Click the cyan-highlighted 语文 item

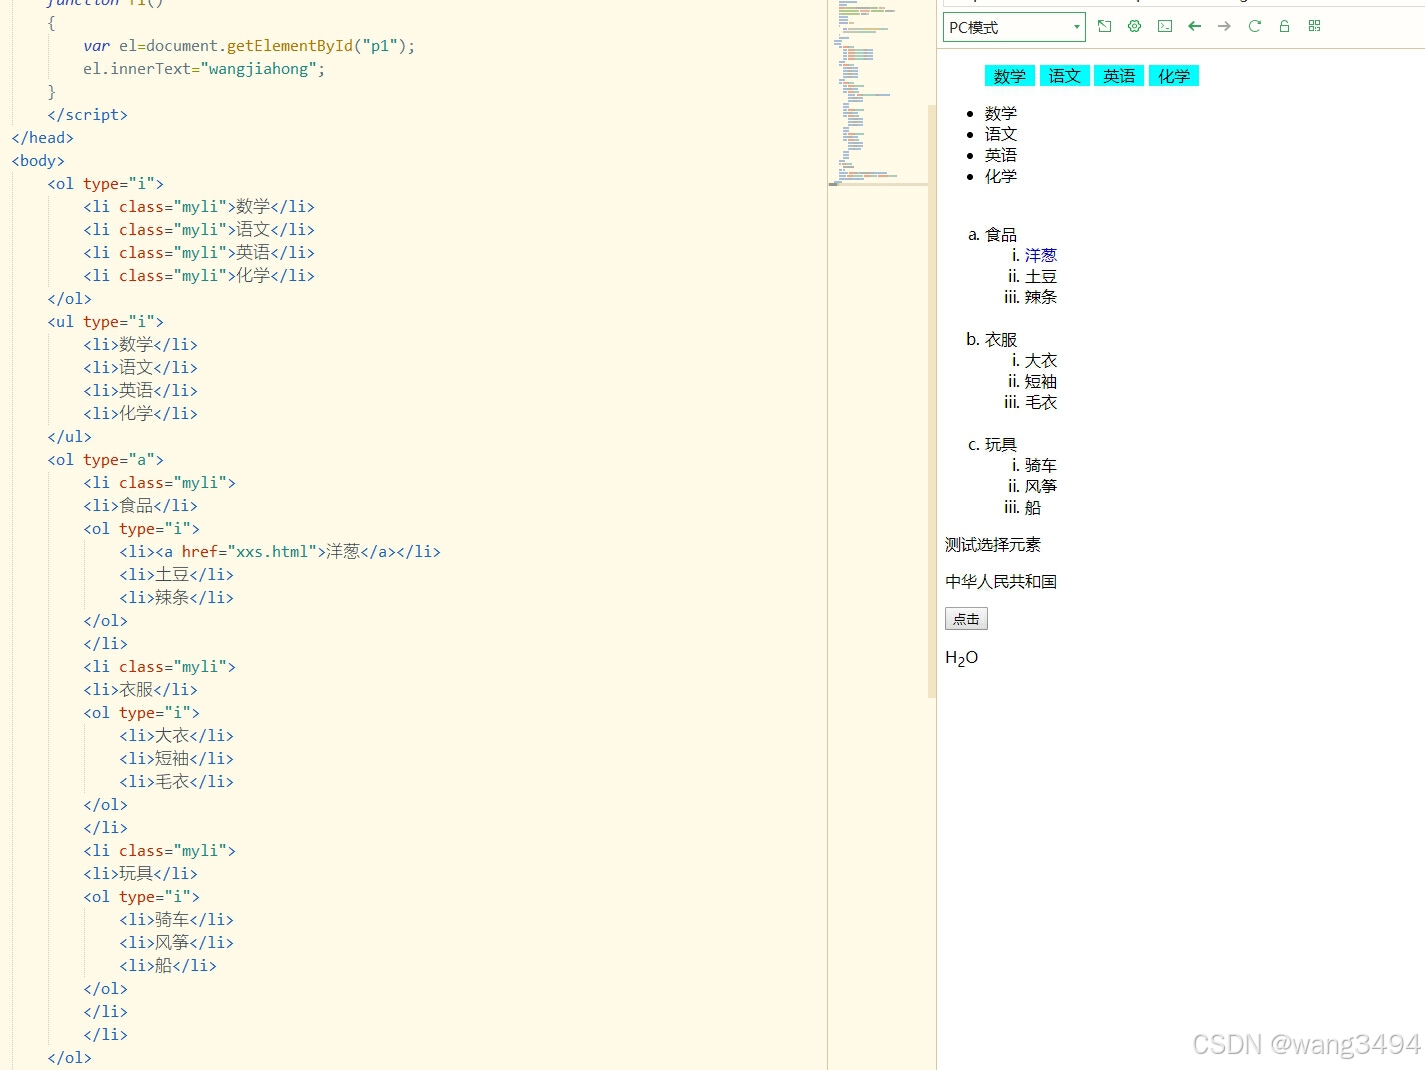[x=1064, y=76]
